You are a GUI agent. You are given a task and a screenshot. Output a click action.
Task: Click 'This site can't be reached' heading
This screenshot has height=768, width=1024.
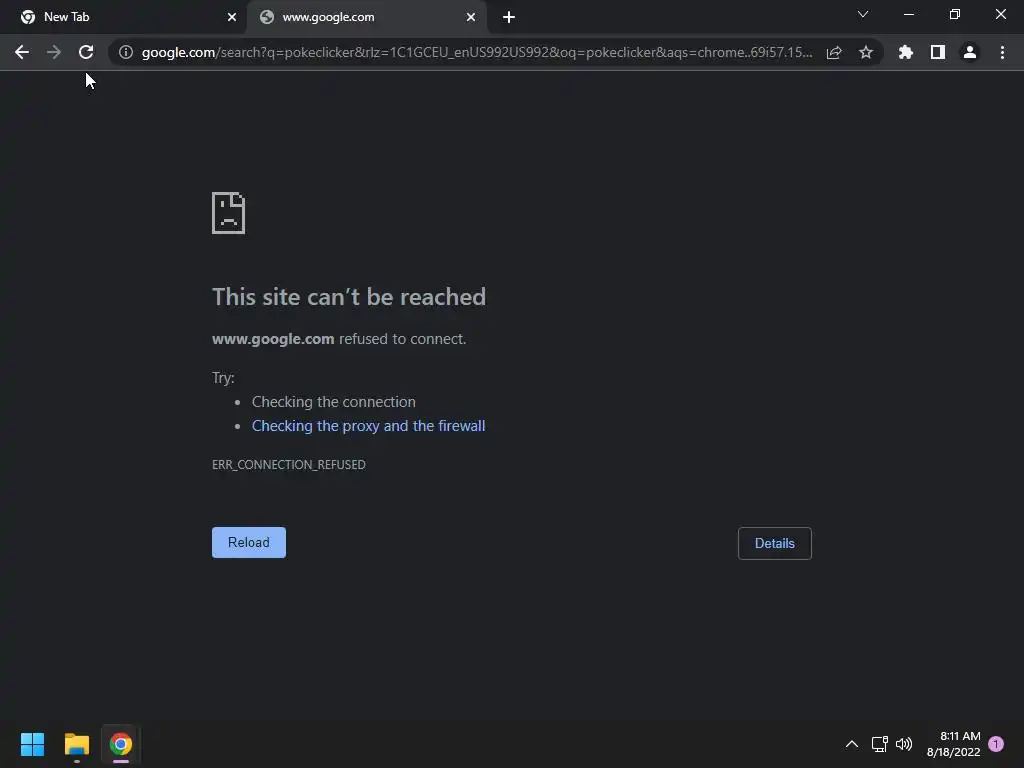click(349, 297)
